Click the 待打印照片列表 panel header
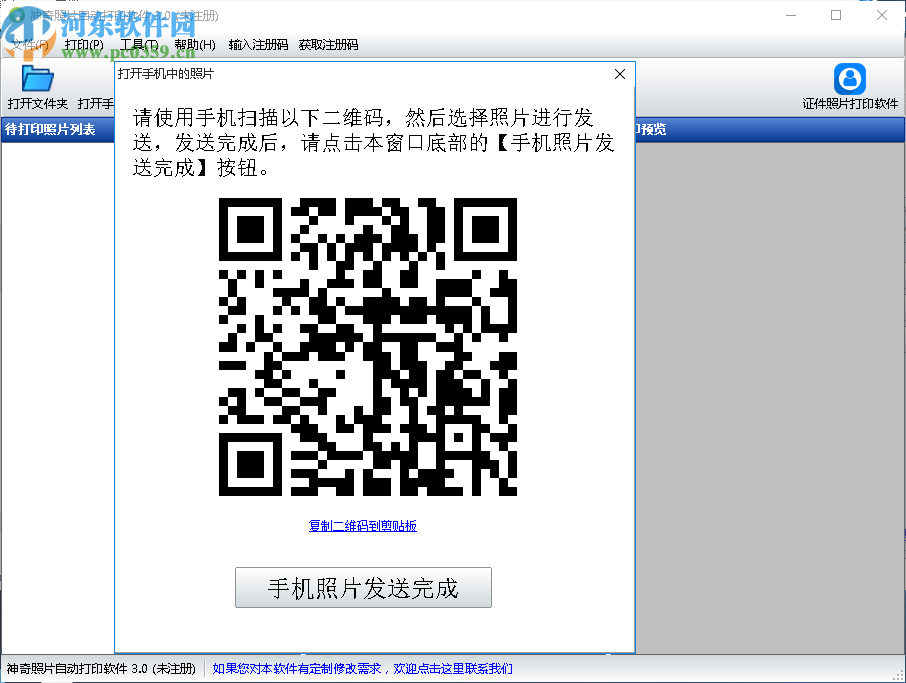The width and height of the screenshot is (906, 683). [58, 129]
